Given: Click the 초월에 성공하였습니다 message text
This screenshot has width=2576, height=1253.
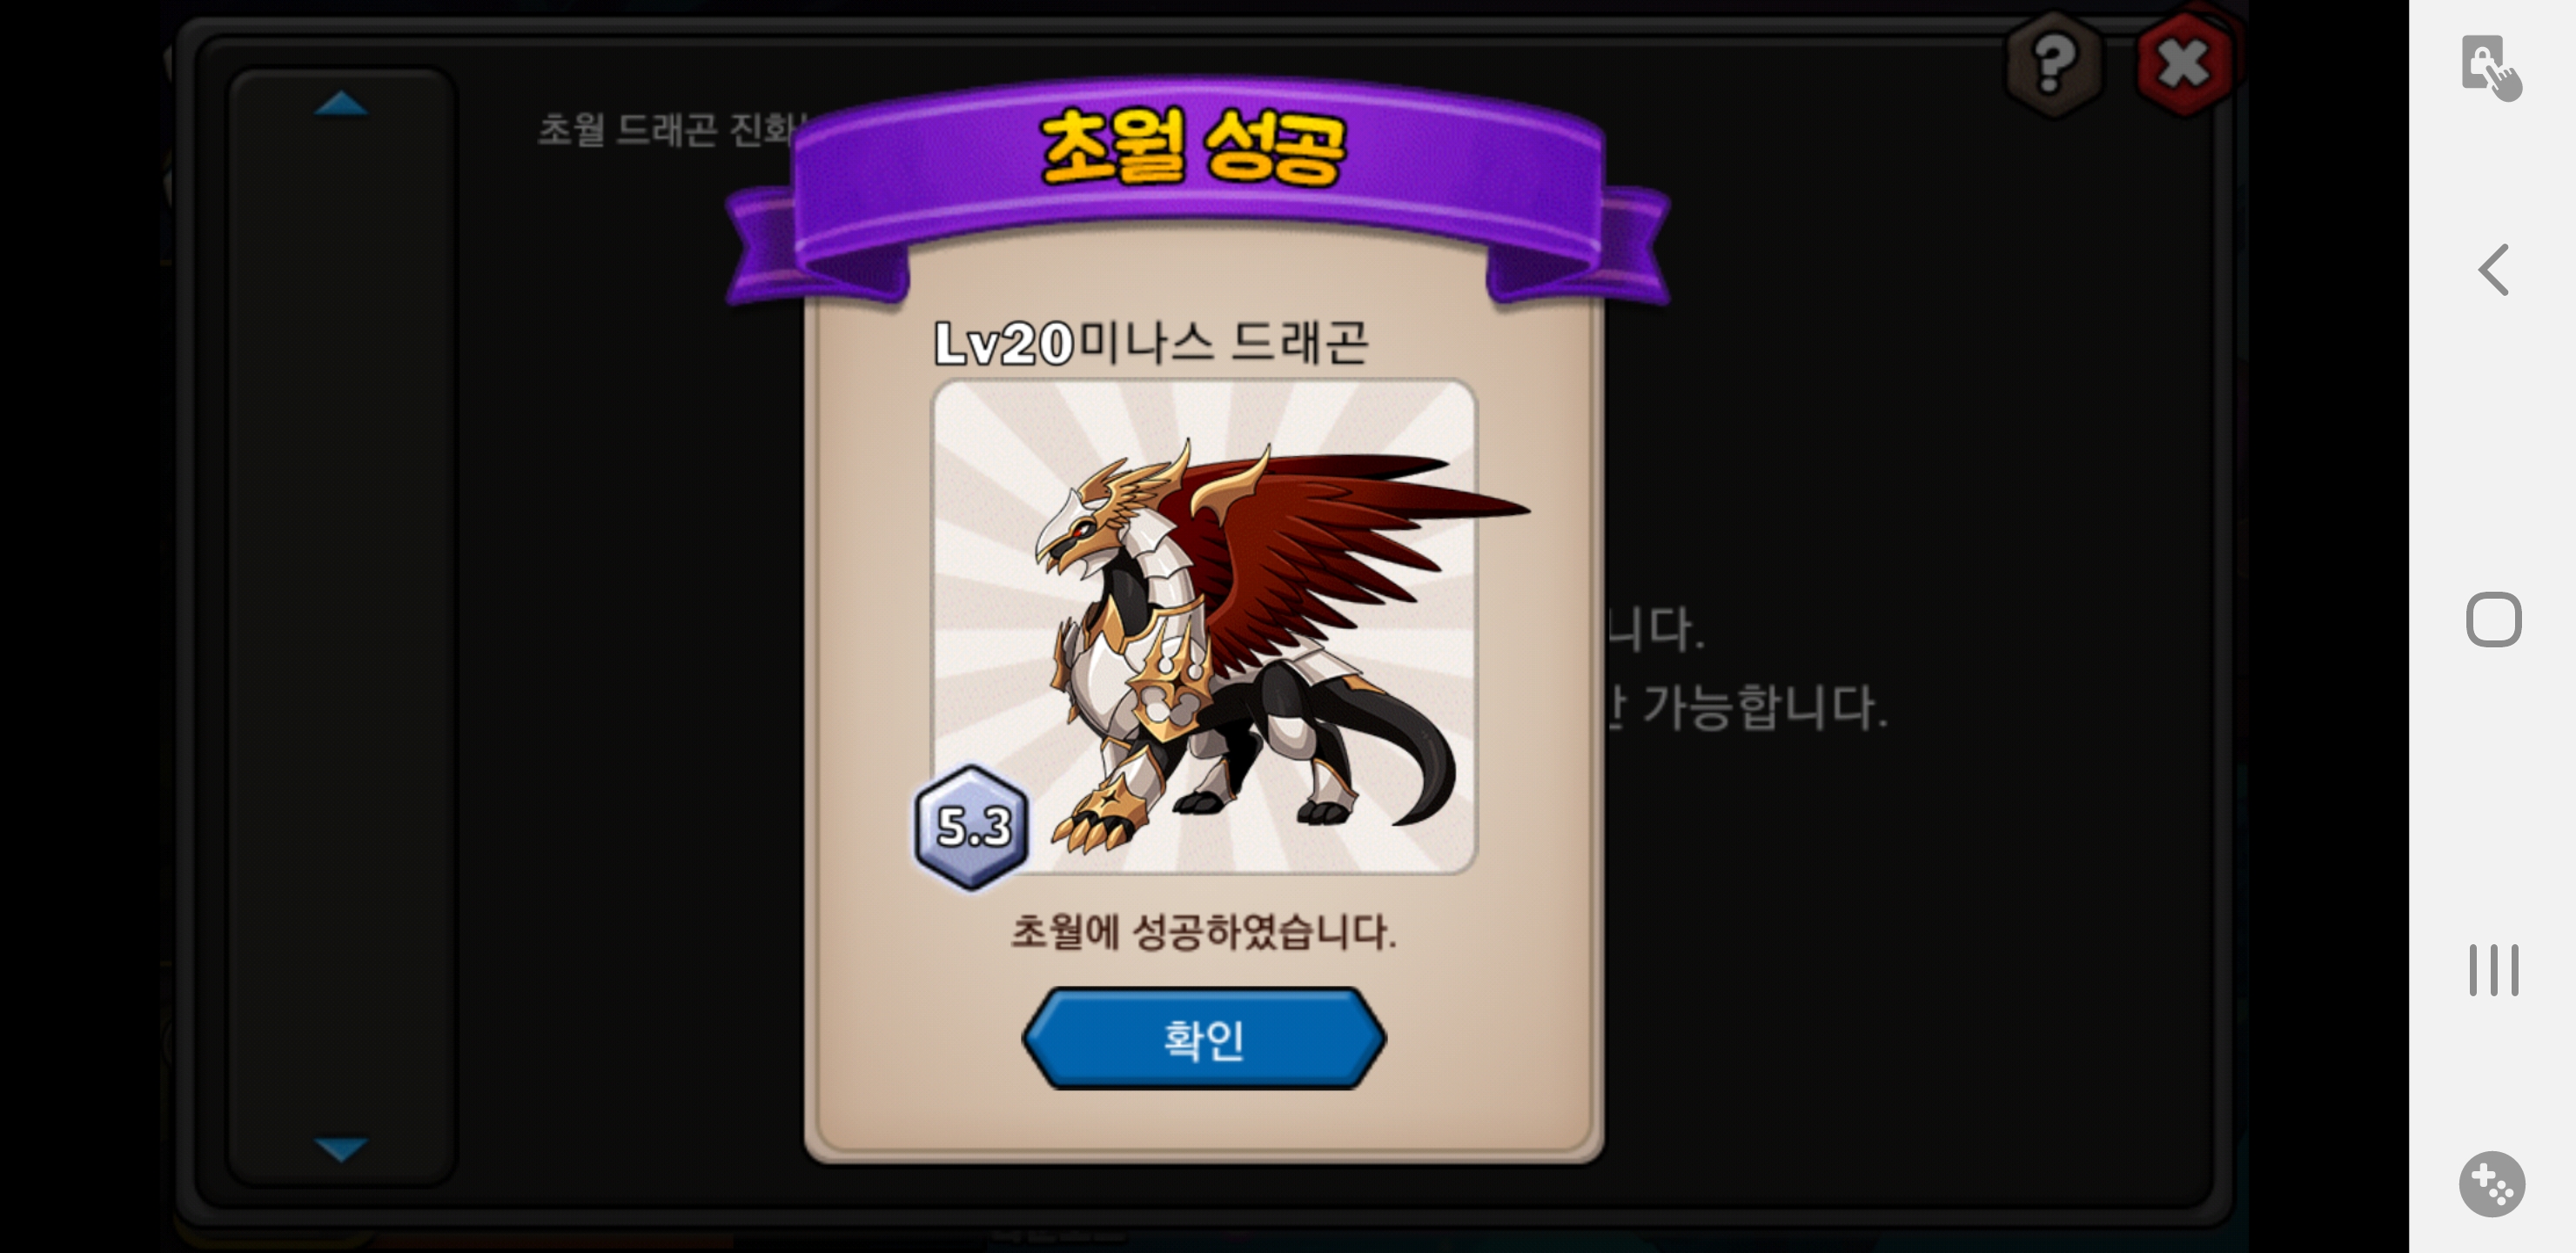Looking at the screenshot, I should [1203, 931].
